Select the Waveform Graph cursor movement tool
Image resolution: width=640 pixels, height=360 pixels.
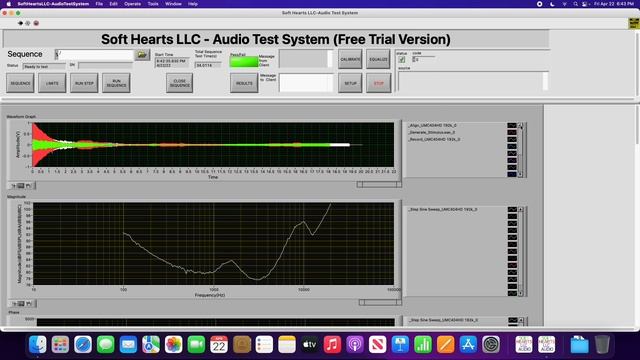13,186
